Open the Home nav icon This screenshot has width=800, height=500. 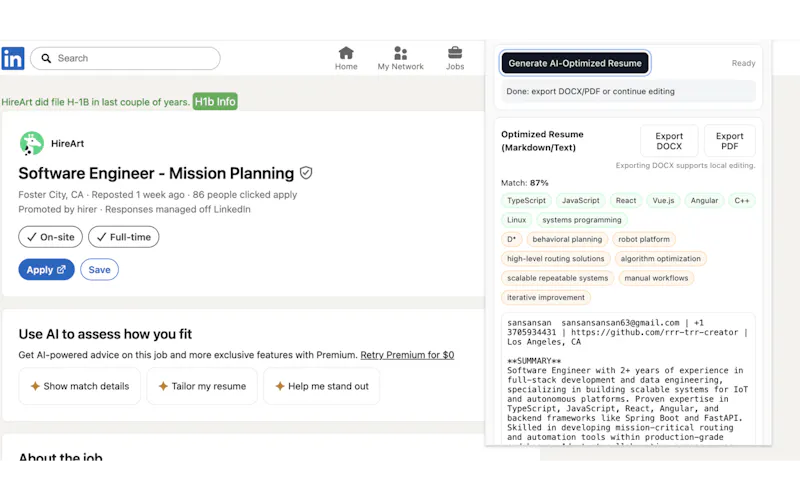(346, 53)
